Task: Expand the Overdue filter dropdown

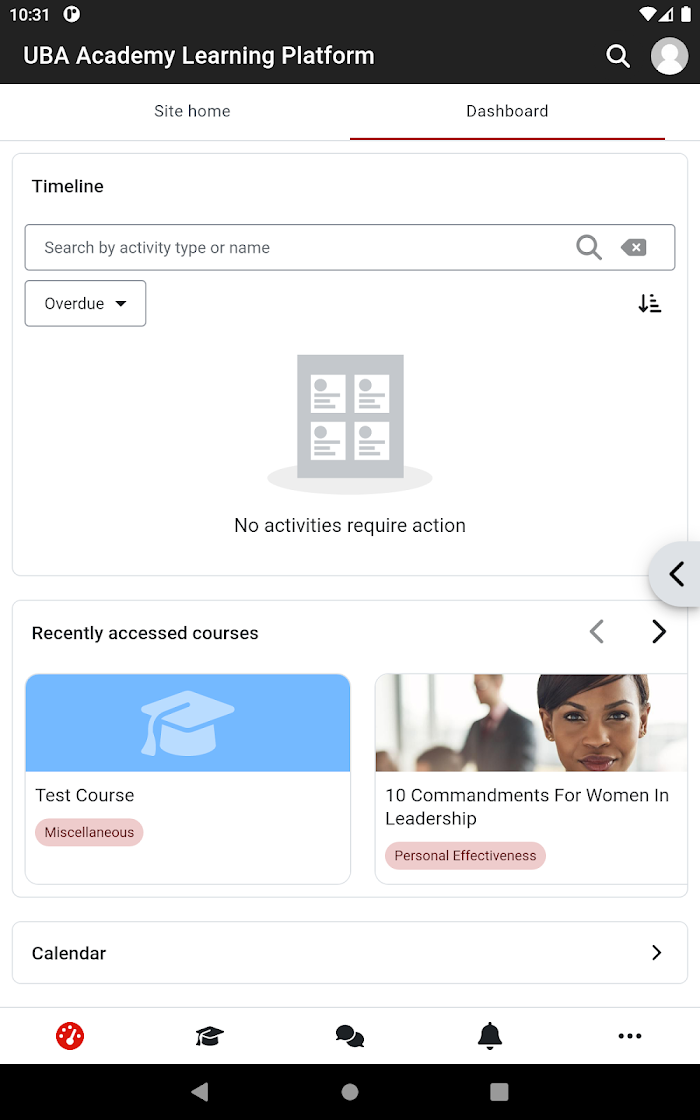Action: coord(86,304)
